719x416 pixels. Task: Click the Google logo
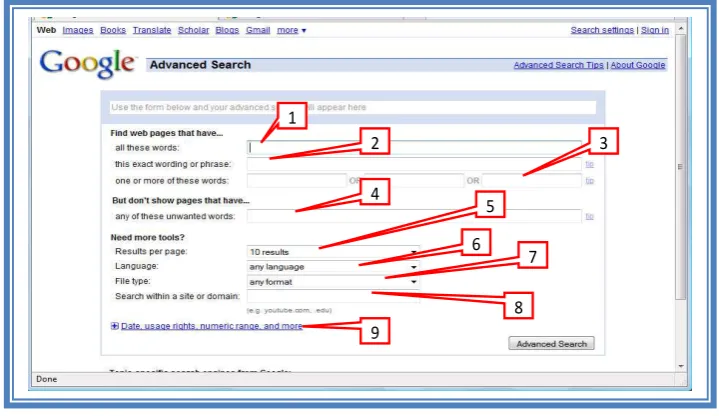click(x=87, y=64)
